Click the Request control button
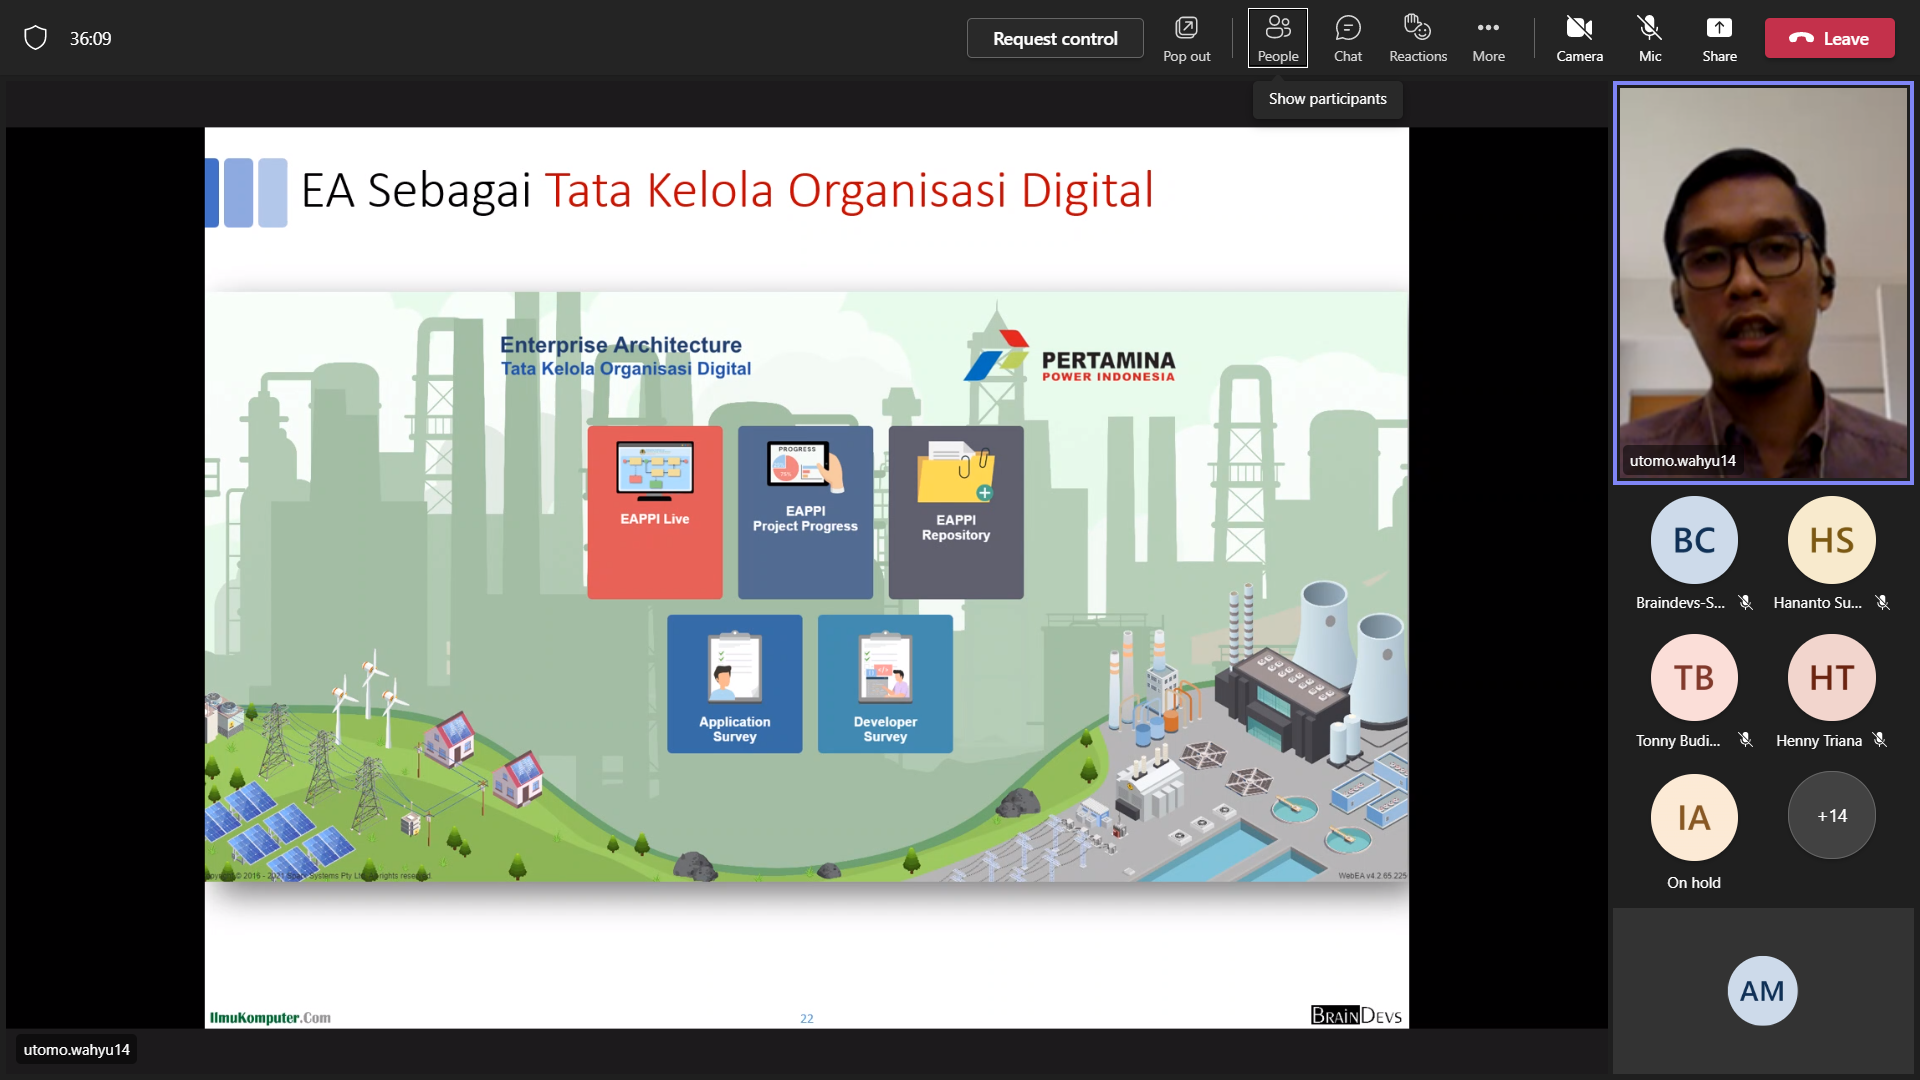 (1054, 38)
